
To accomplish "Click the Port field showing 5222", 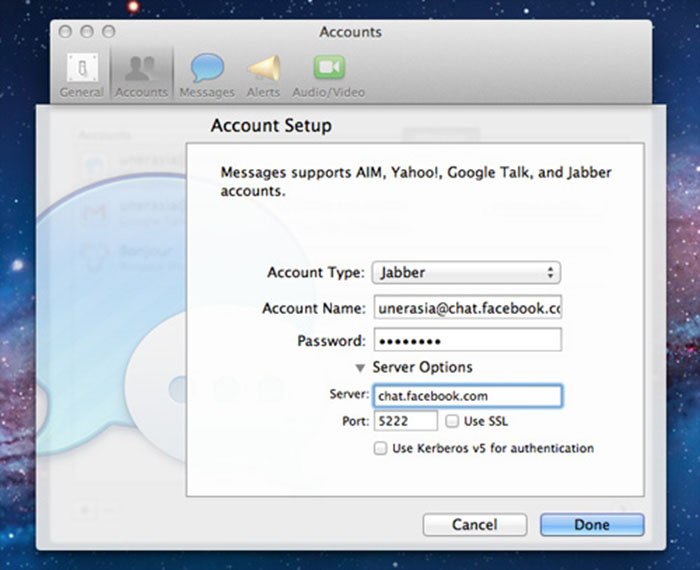I will (405, 421).
